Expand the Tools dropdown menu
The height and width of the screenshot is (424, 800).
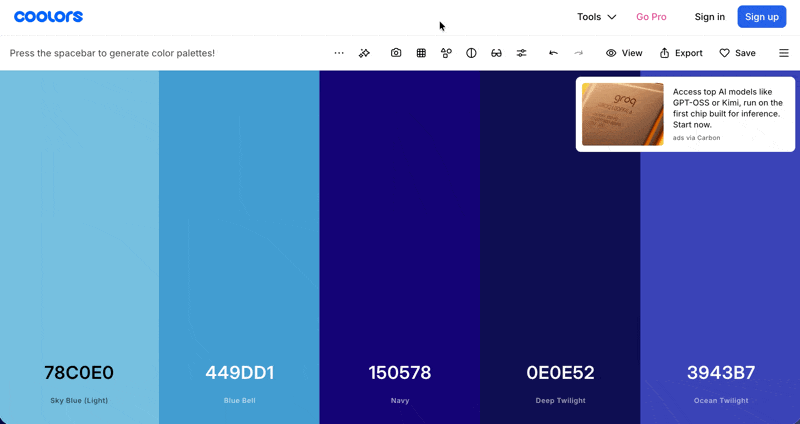596,17
